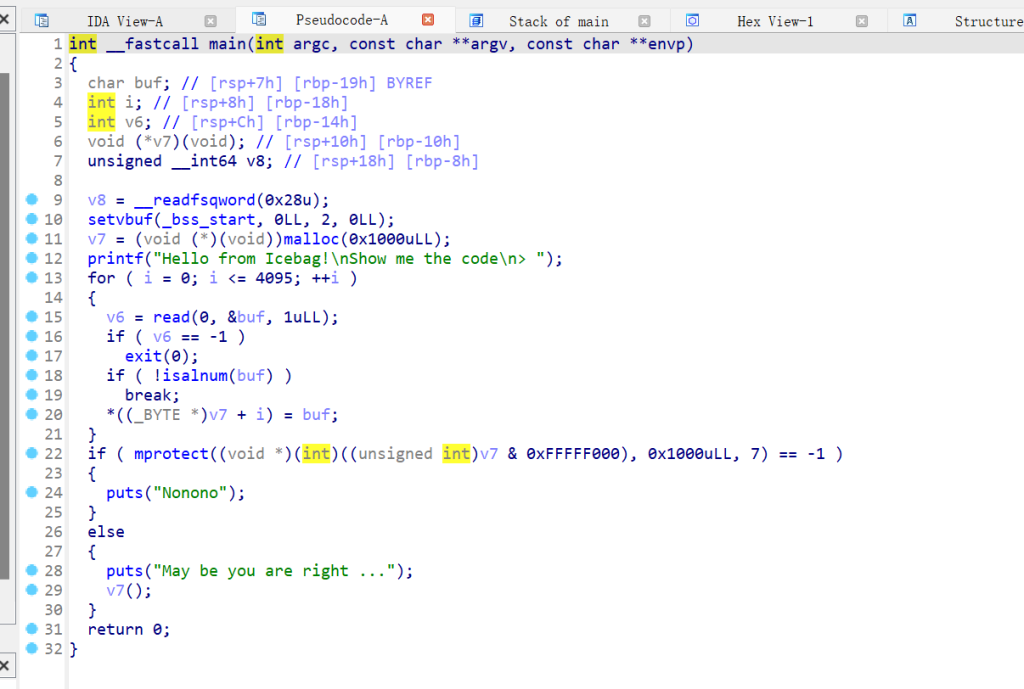Click the Stack of main tab icon
This screenshot has height=689, width=1024.
click(476, 20)
